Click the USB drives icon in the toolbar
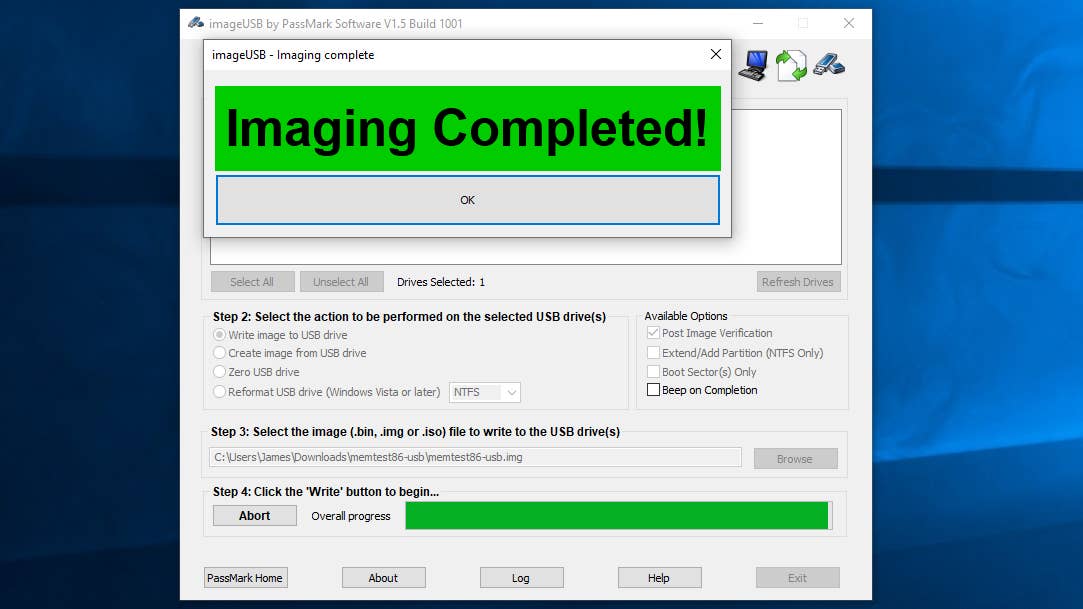 pyautogui.click(x=828, y=64)
